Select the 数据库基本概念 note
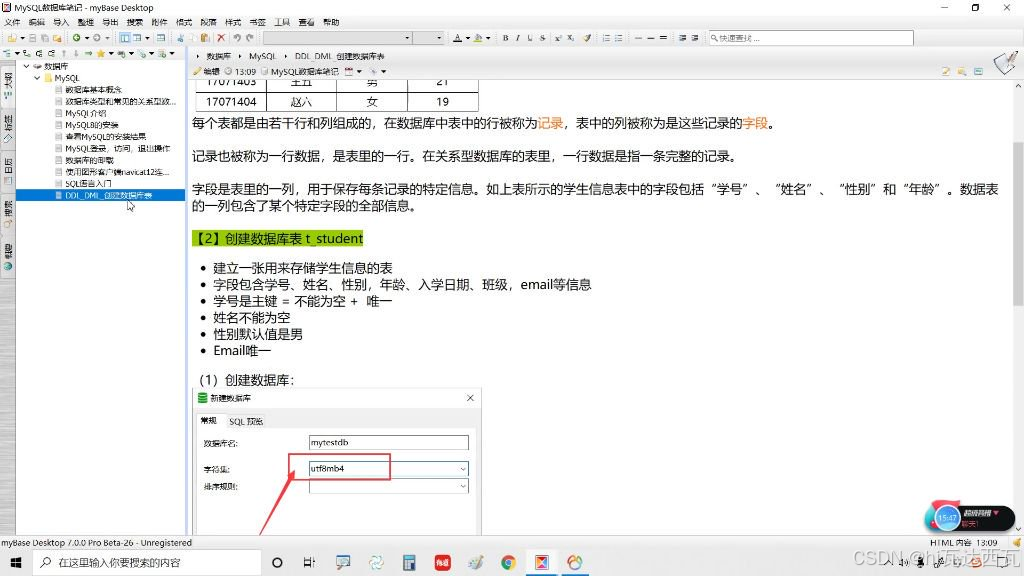This screenshot has height=576, width=1024. pos(93,89)
